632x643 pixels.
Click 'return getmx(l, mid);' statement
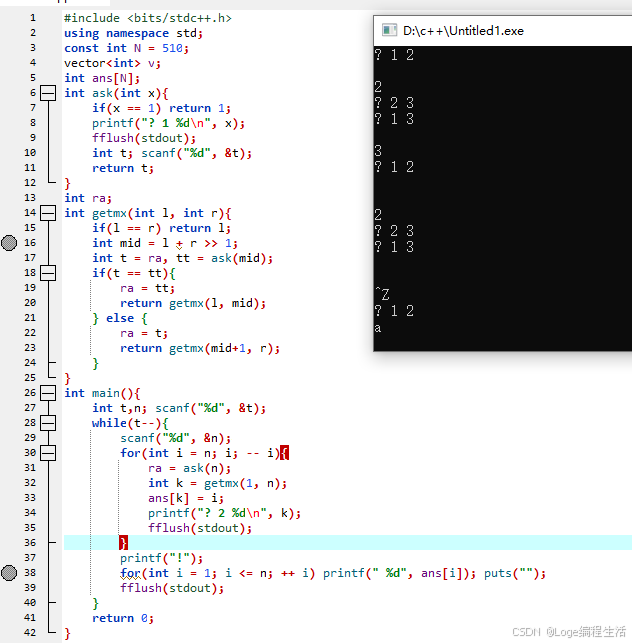(x=193, y=303)
